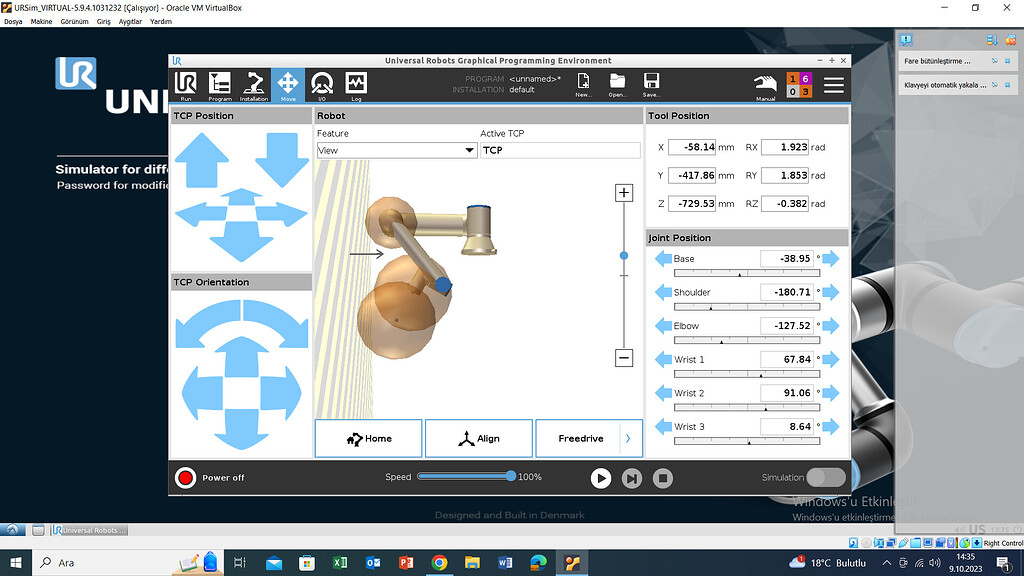Switch to the Installation tab
This screenshot has height=576, width=1024.
point(254,84)
